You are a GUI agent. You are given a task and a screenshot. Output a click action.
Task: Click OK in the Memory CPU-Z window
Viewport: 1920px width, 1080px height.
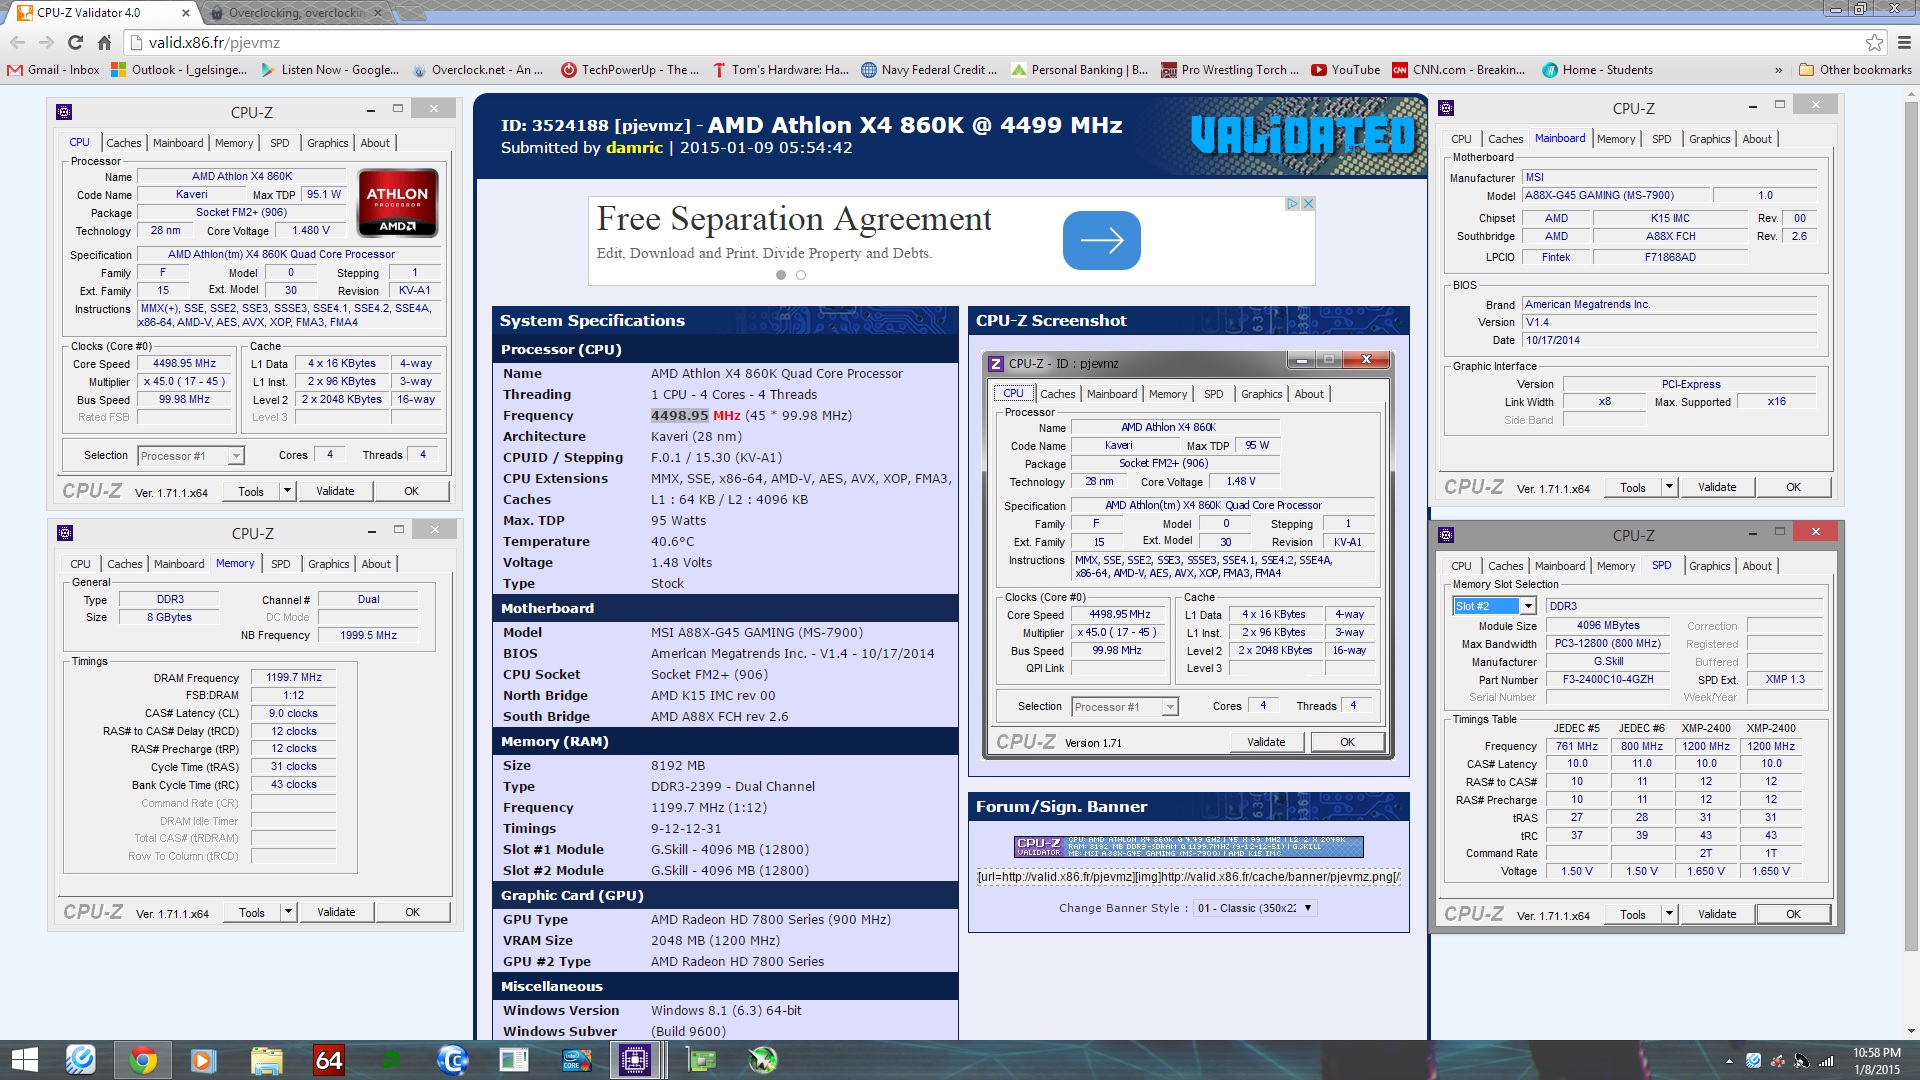point(412,912)
